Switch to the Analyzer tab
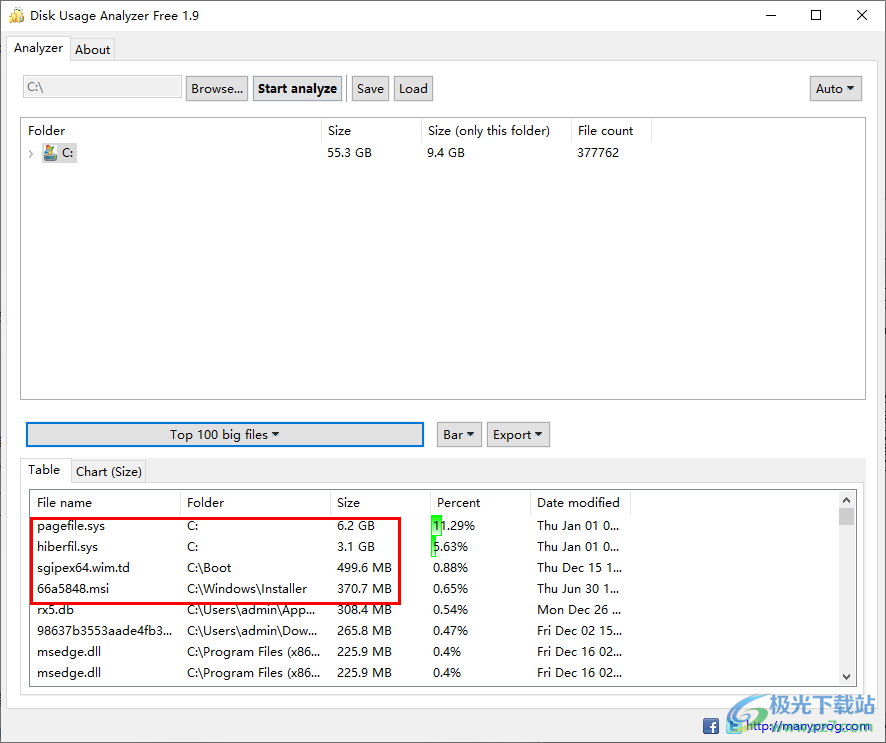This screenshot has width=886, height=743. tap(38, 48)
